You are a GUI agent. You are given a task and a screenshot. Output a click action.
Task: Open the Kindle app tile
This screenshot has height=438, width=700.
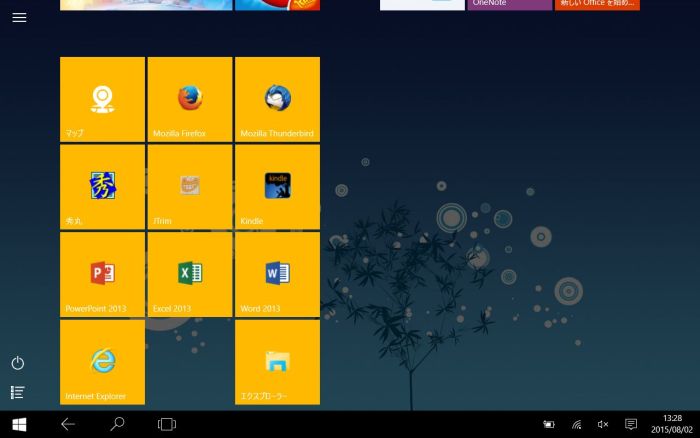point(277,187)
